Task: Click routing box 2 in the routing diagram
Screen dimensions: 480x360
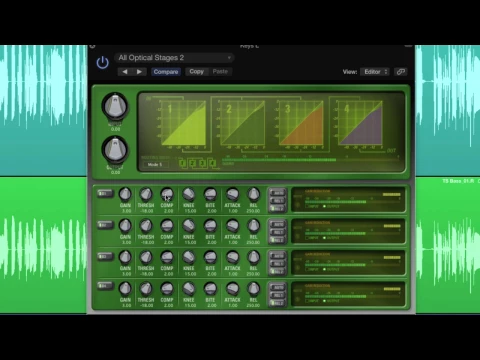Action: [x=193, y=163]
